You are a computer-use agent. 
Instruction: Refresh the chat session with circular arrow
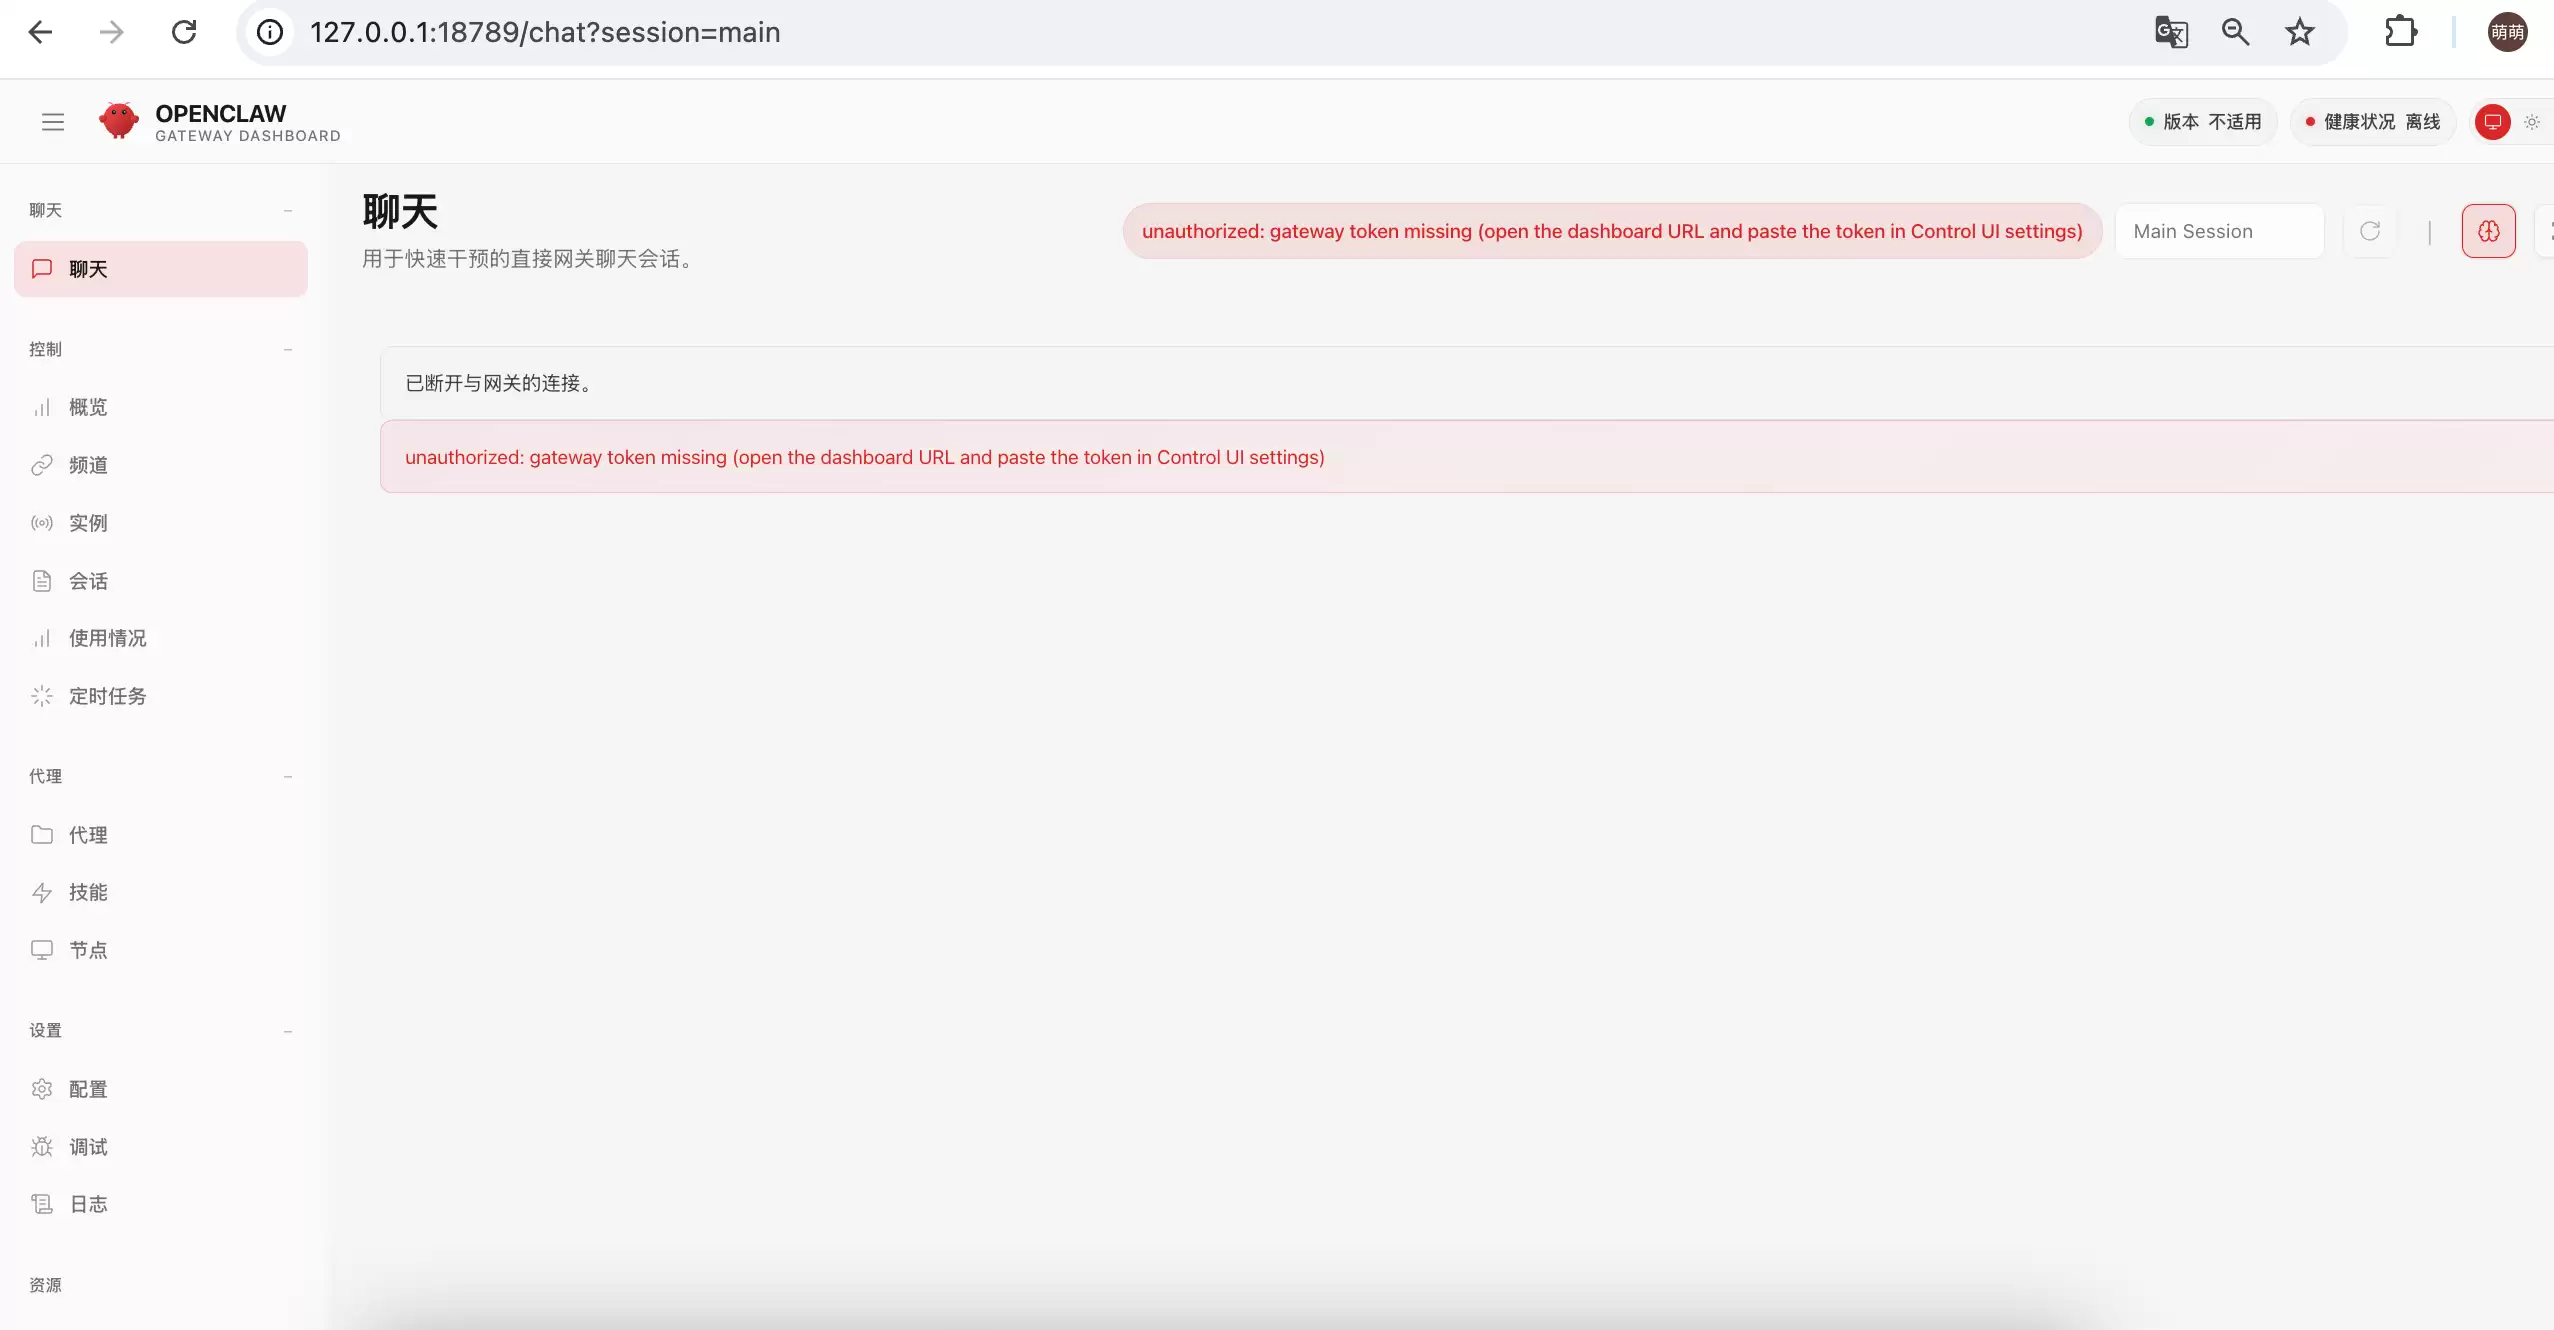(x=2369, y=231)
